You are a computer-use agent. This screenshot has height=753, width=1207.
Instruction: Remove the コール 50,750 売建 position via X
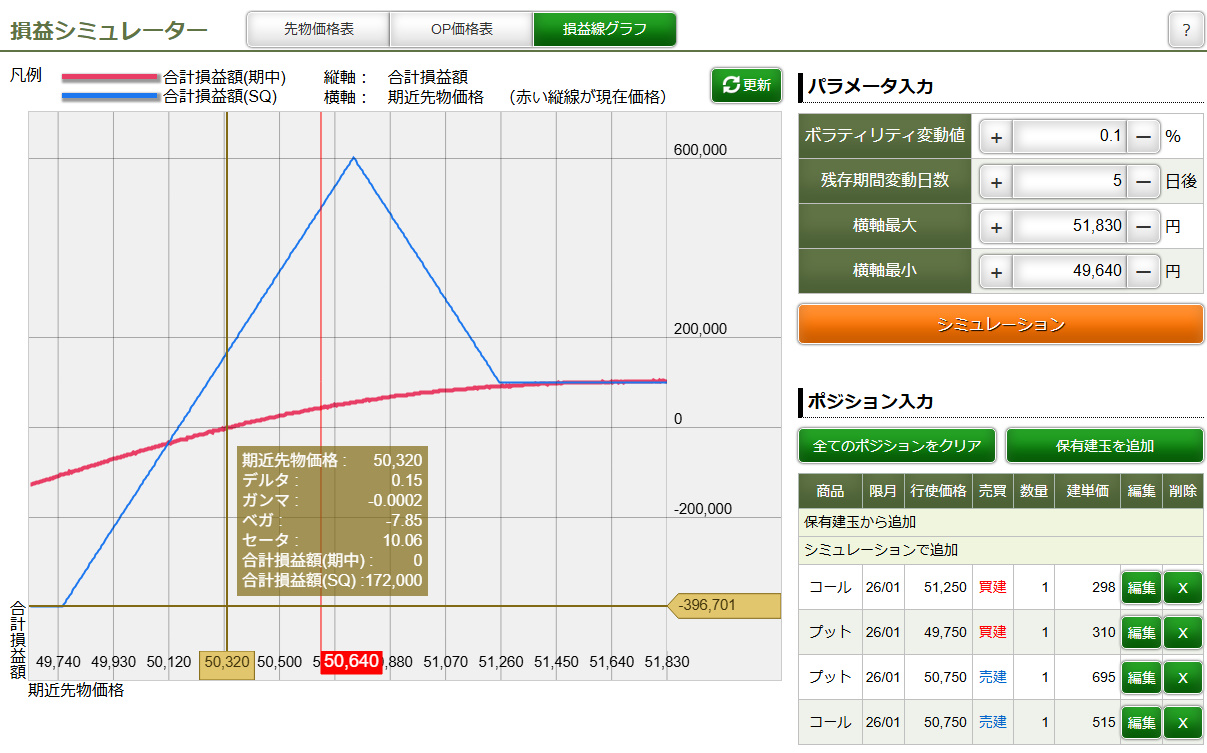(1182, 722)
